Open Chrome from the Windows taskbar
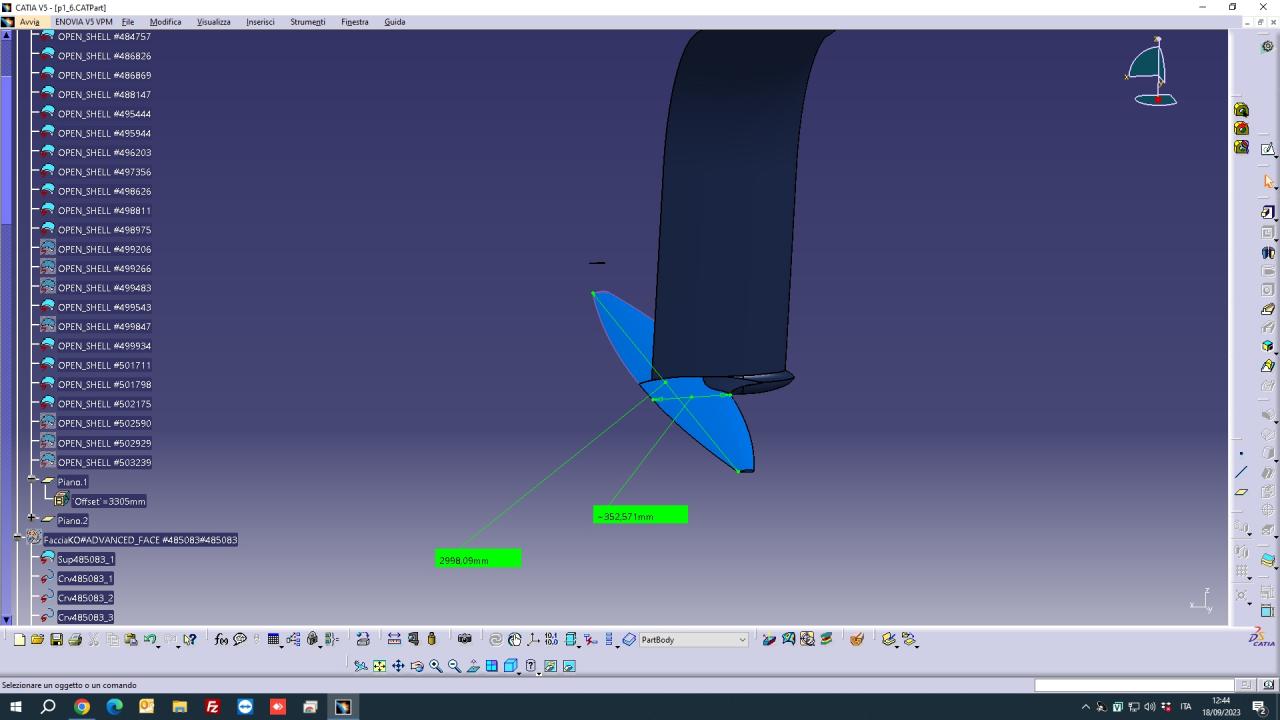 pyautogui.click(x=81, y=707)
